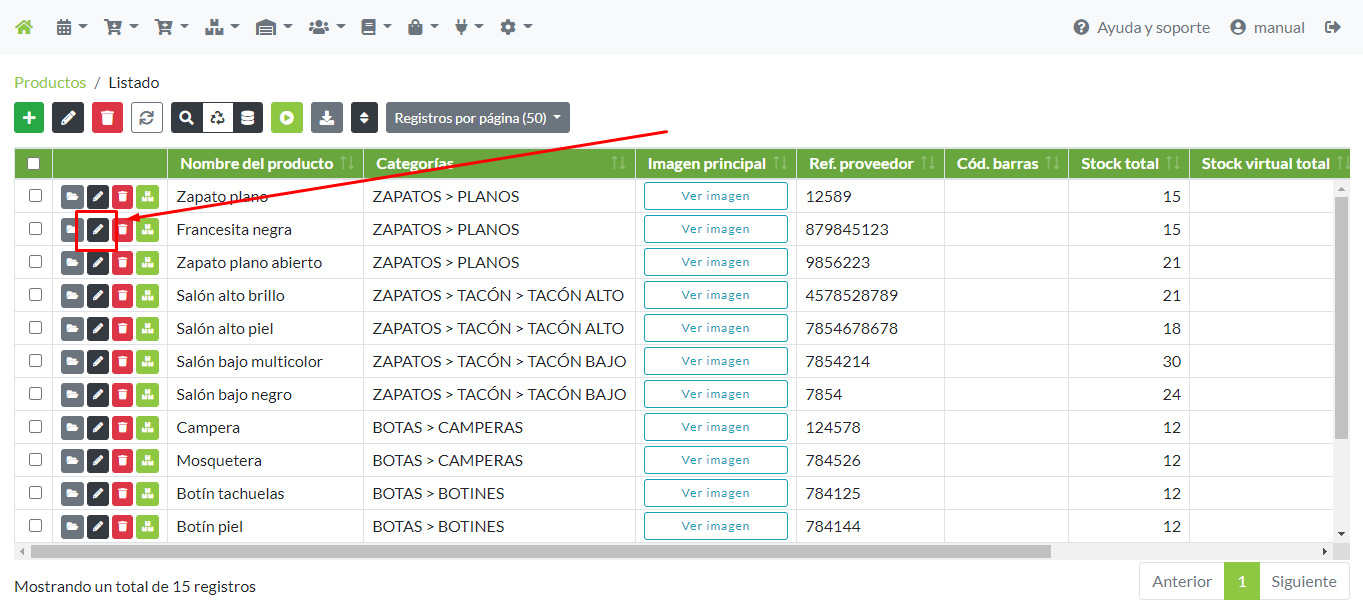Click the recycle bin icon next to search

click(216, 117)
